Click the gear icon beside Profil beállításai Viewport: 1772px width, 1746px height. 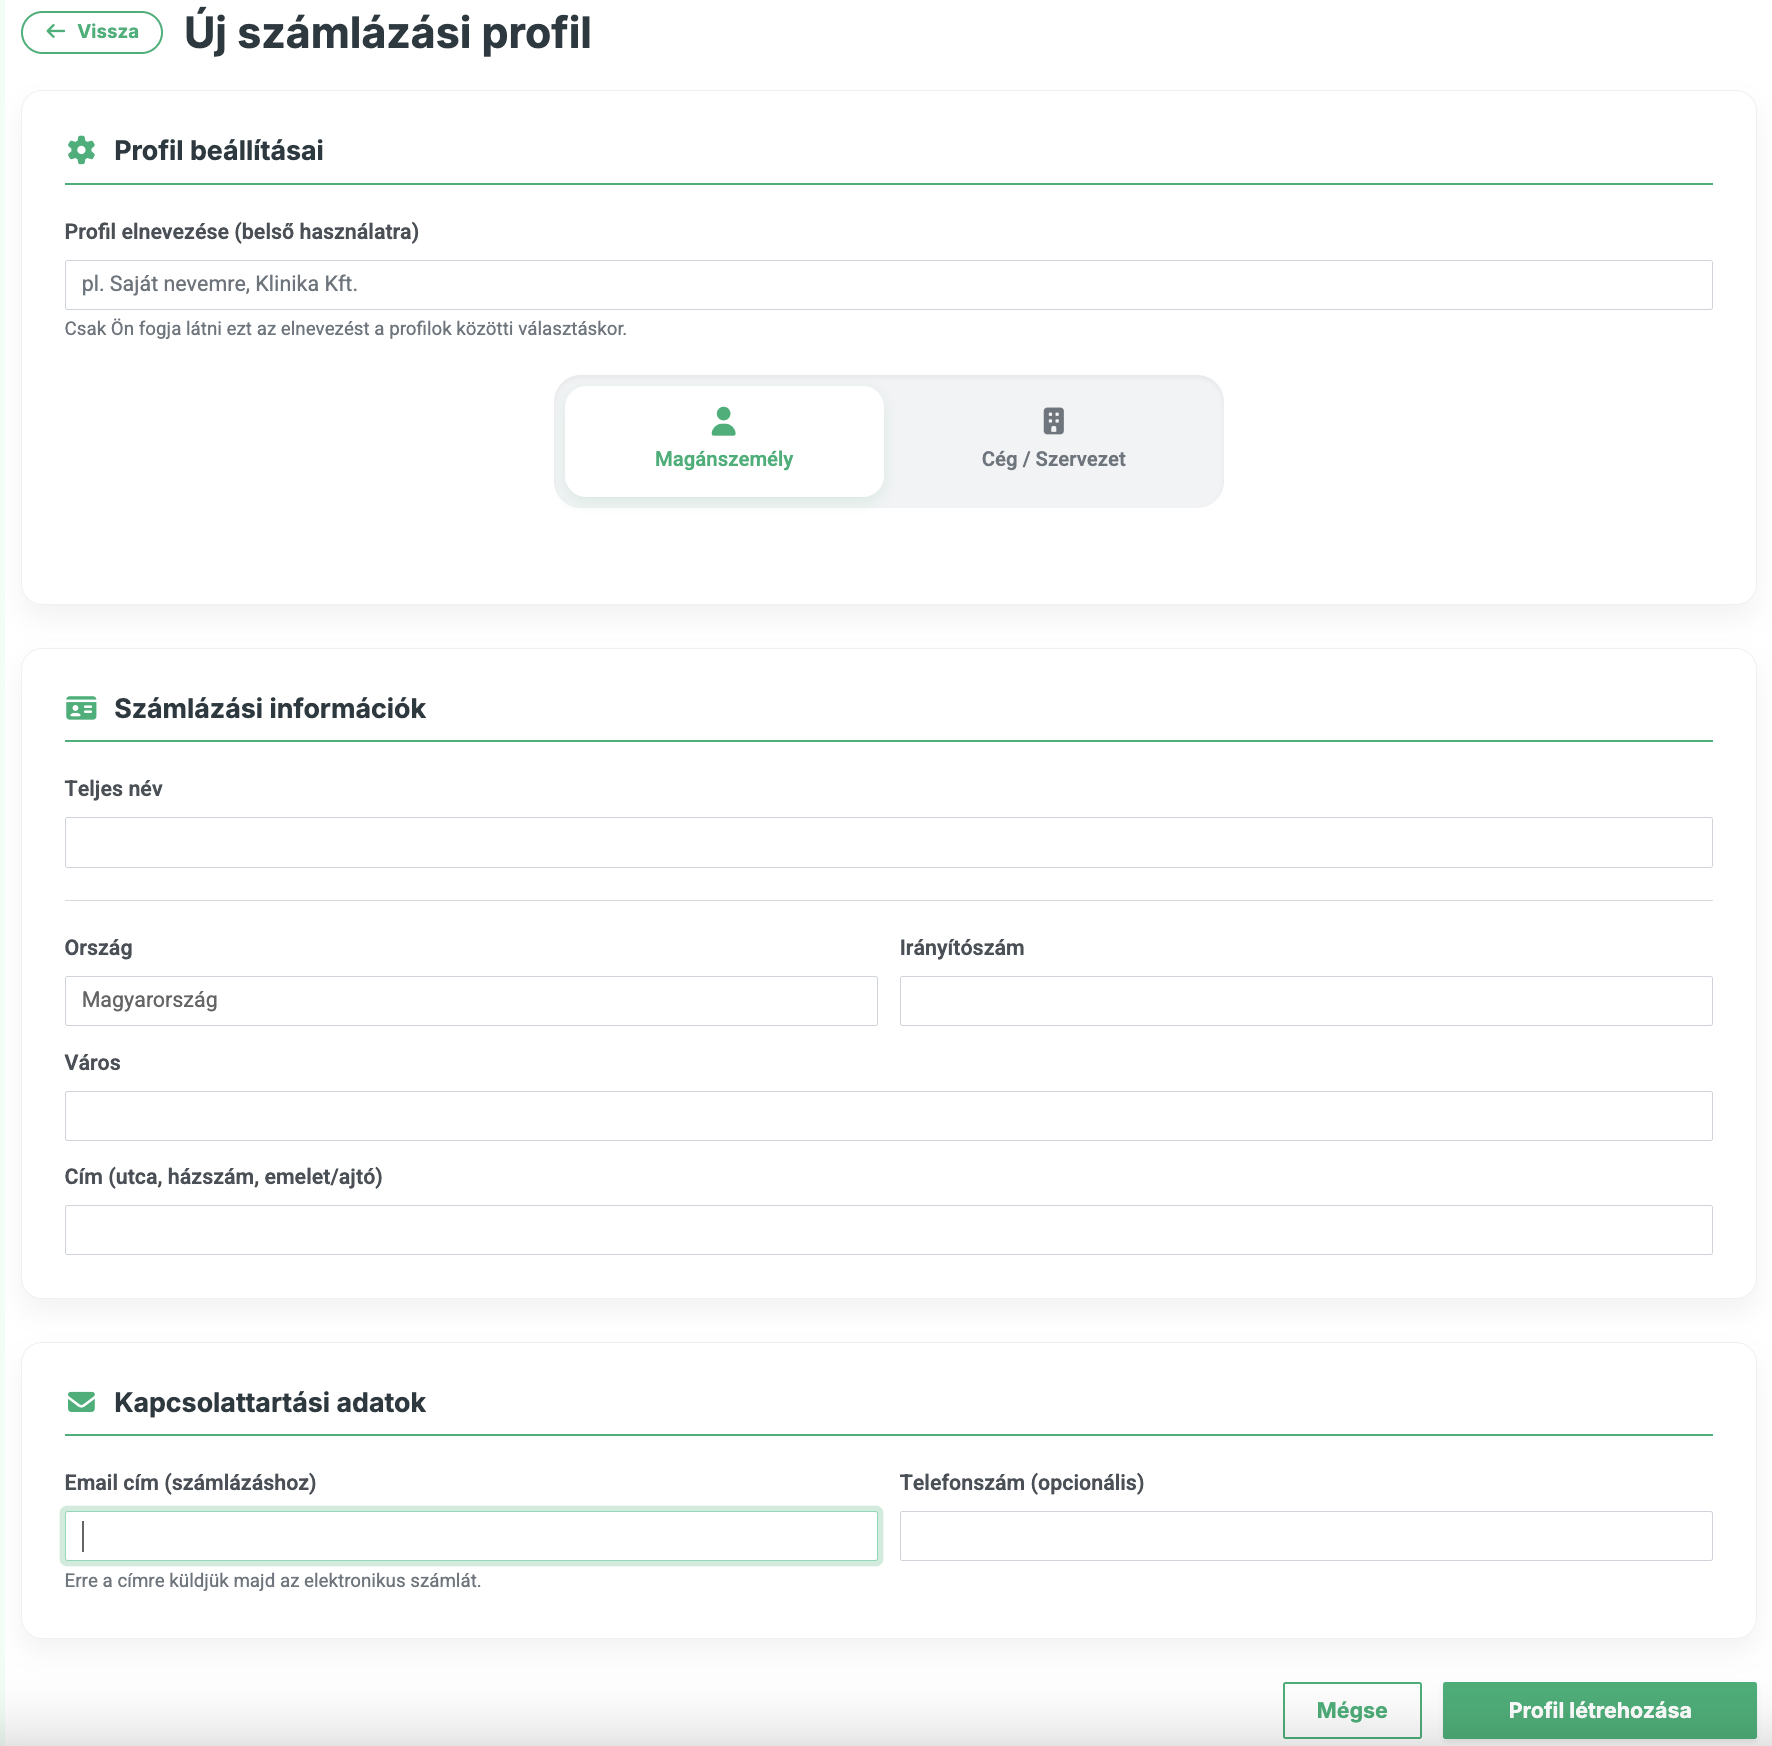(x=81, y=150)
